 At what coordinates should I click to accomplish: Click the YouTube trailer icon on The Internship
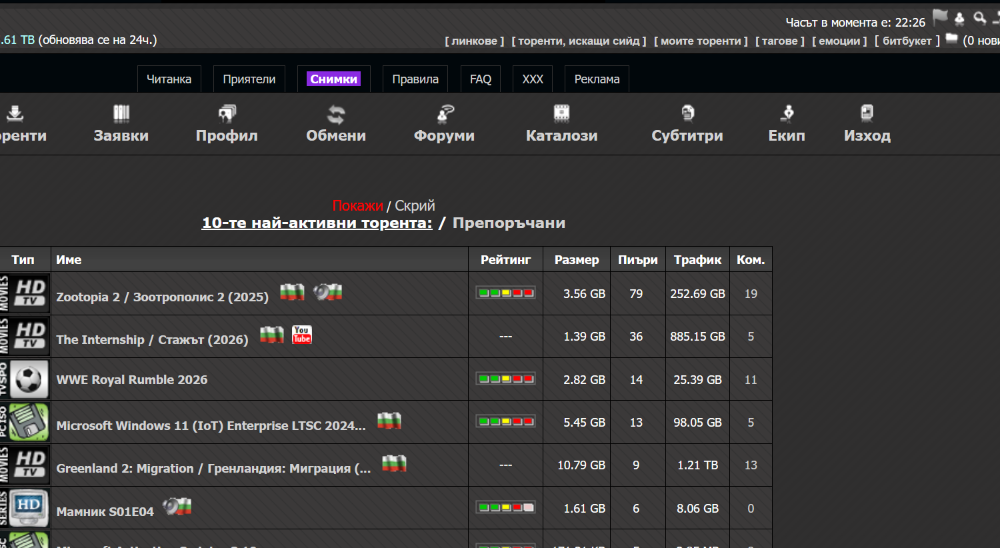302,334
